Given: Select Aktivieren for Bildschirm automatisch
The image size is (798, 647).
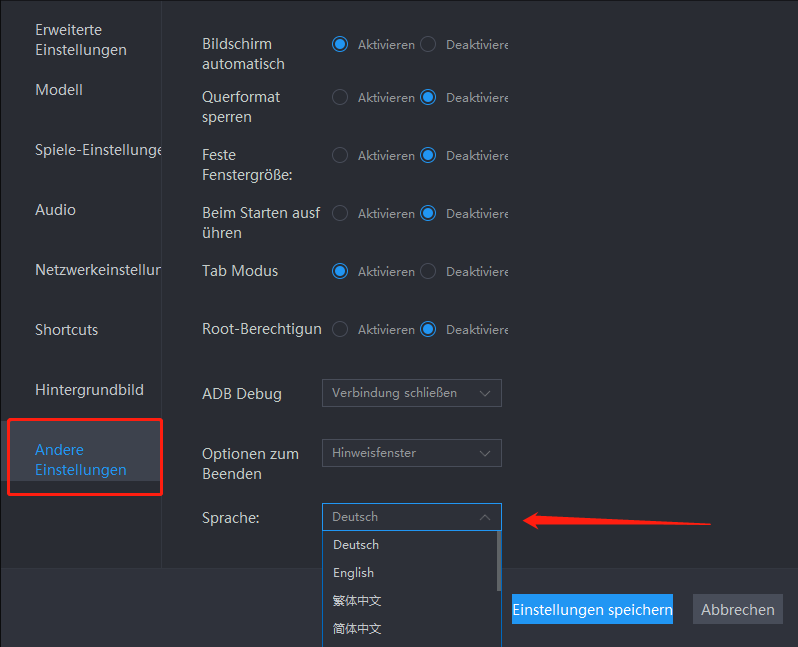Looking at the screenshot, I should 340,44.
